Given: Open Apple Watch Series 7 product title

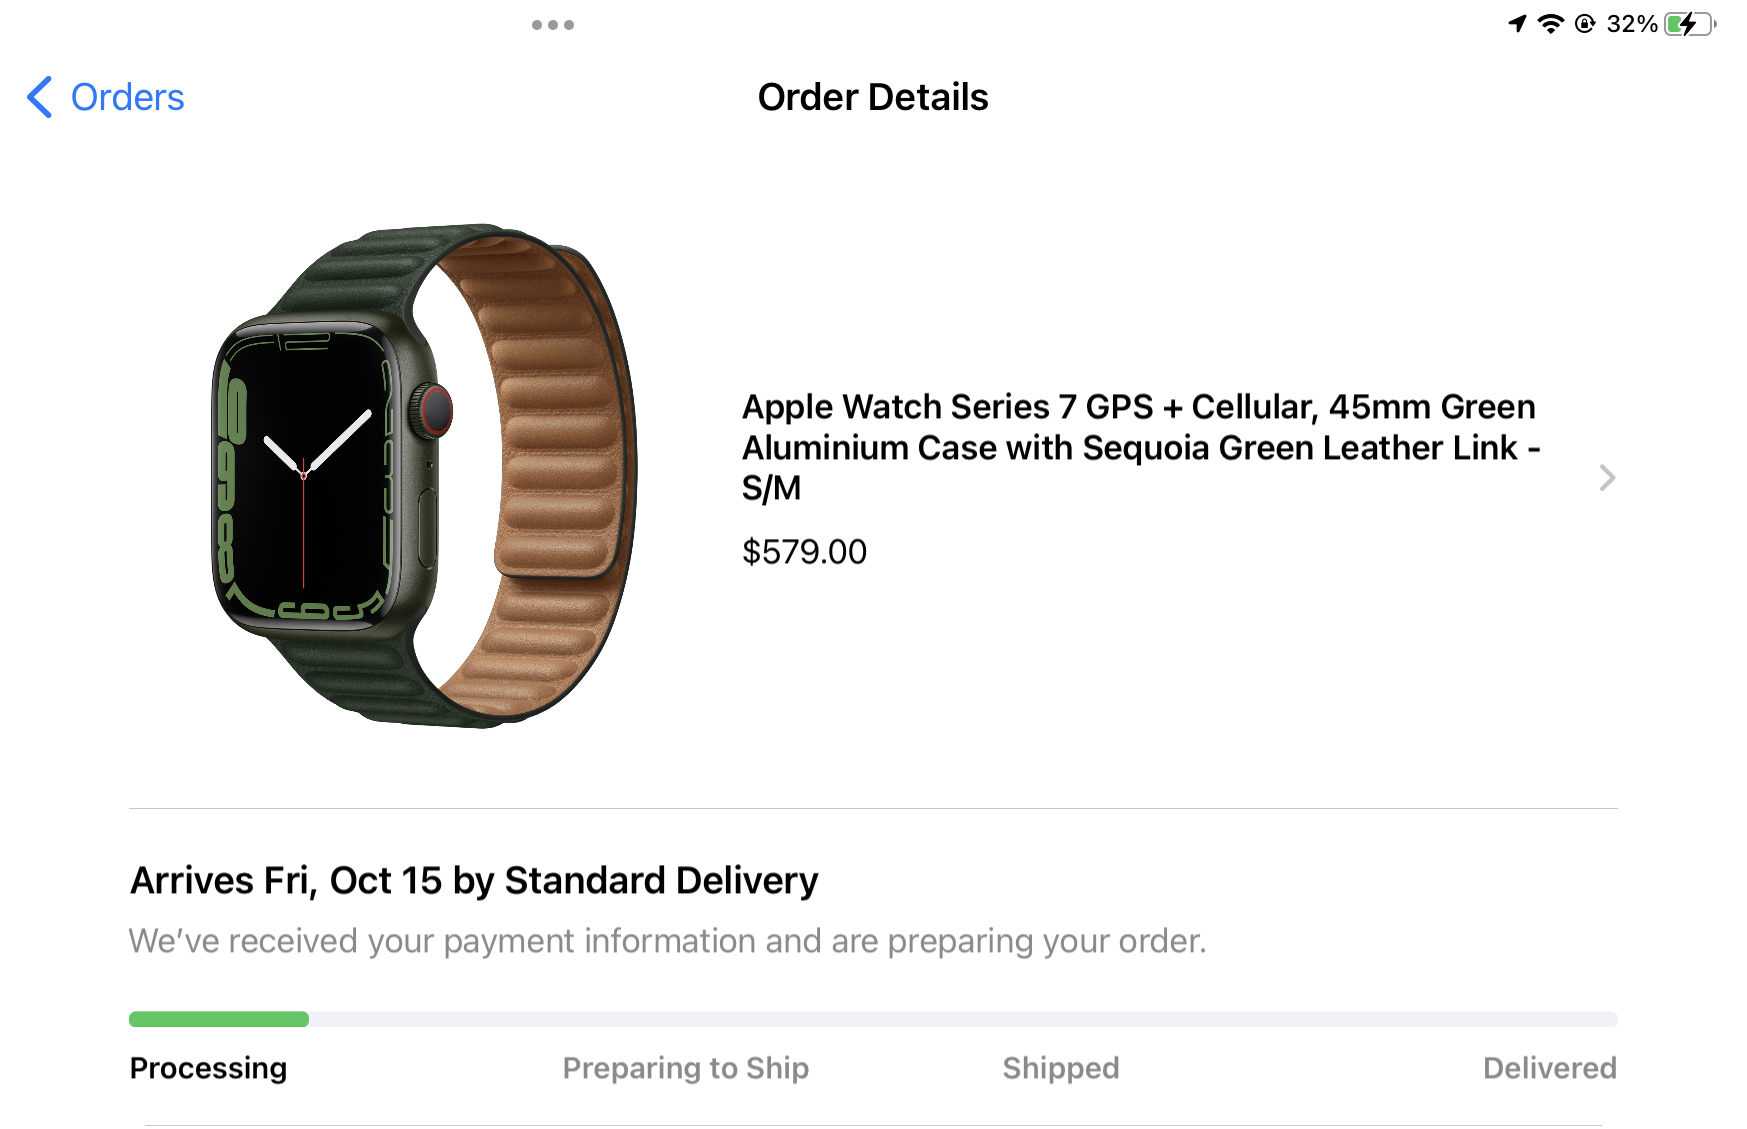Looking at the screenshot, I should pos(1140,447).
